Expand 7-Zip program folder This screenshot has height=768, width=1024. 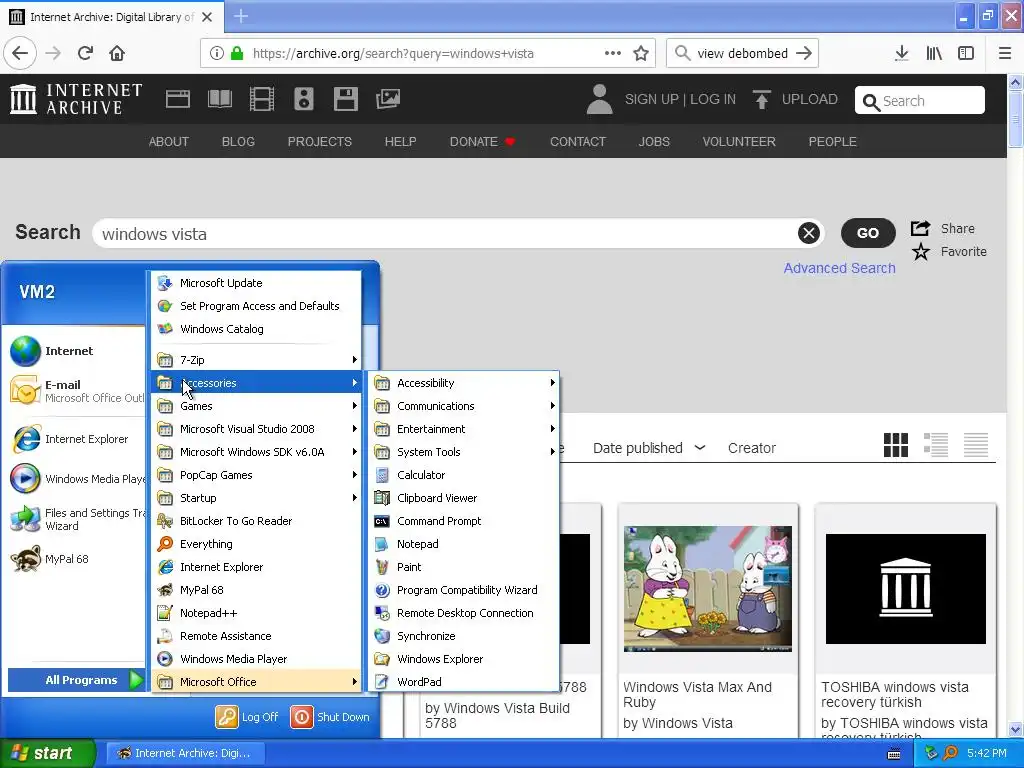coord(256,360)
